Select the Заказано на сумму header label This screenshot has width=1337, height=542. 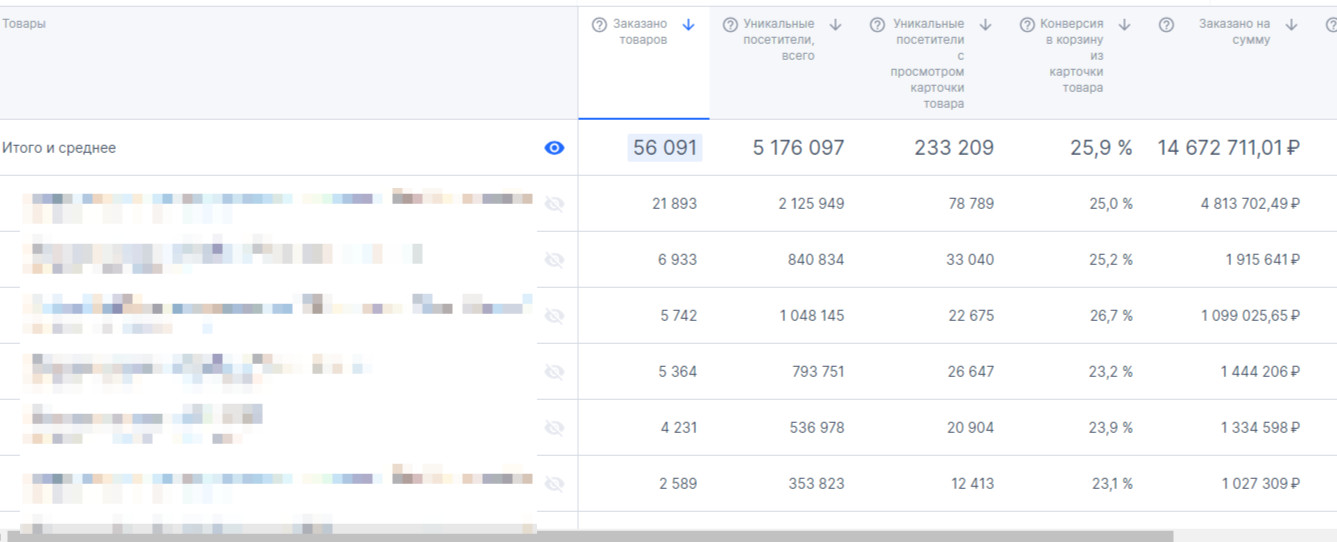coord(1235,32)
